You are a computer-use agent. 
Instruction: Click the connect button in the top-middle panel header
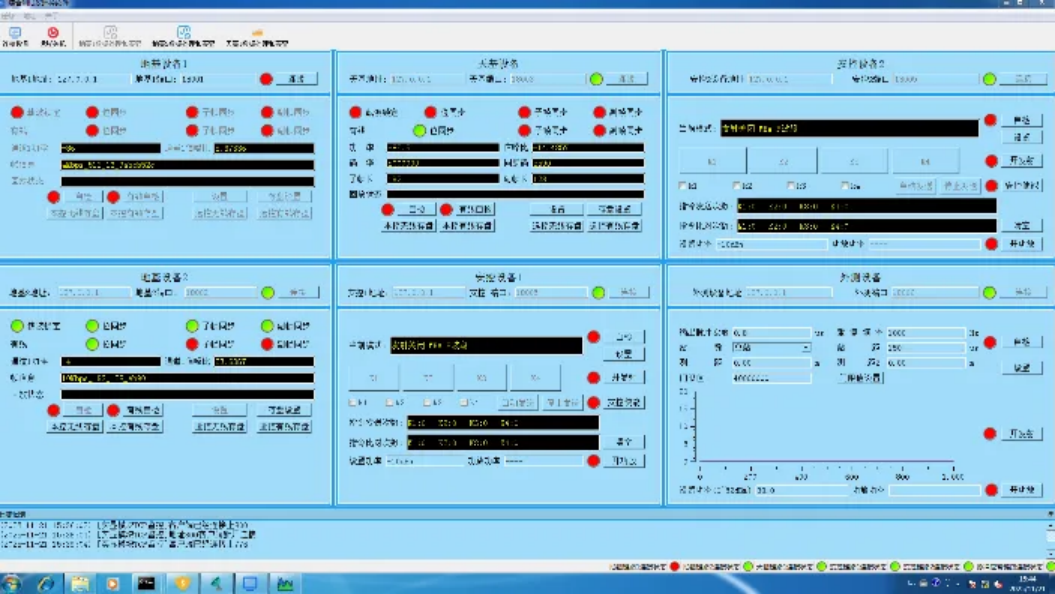point(626,79)
